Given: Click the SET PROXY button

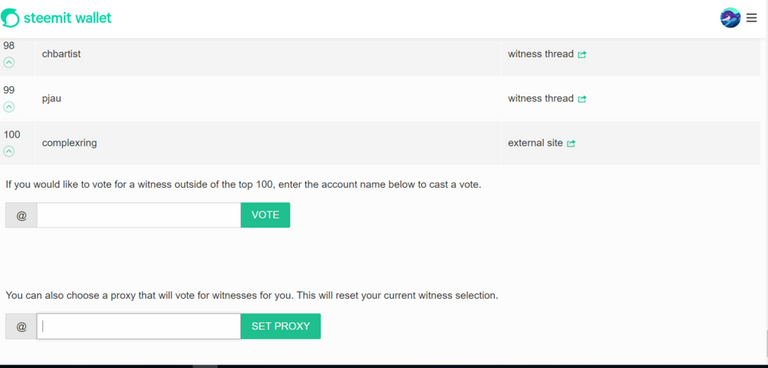Looking at the screenshot, I should point(281,326).
